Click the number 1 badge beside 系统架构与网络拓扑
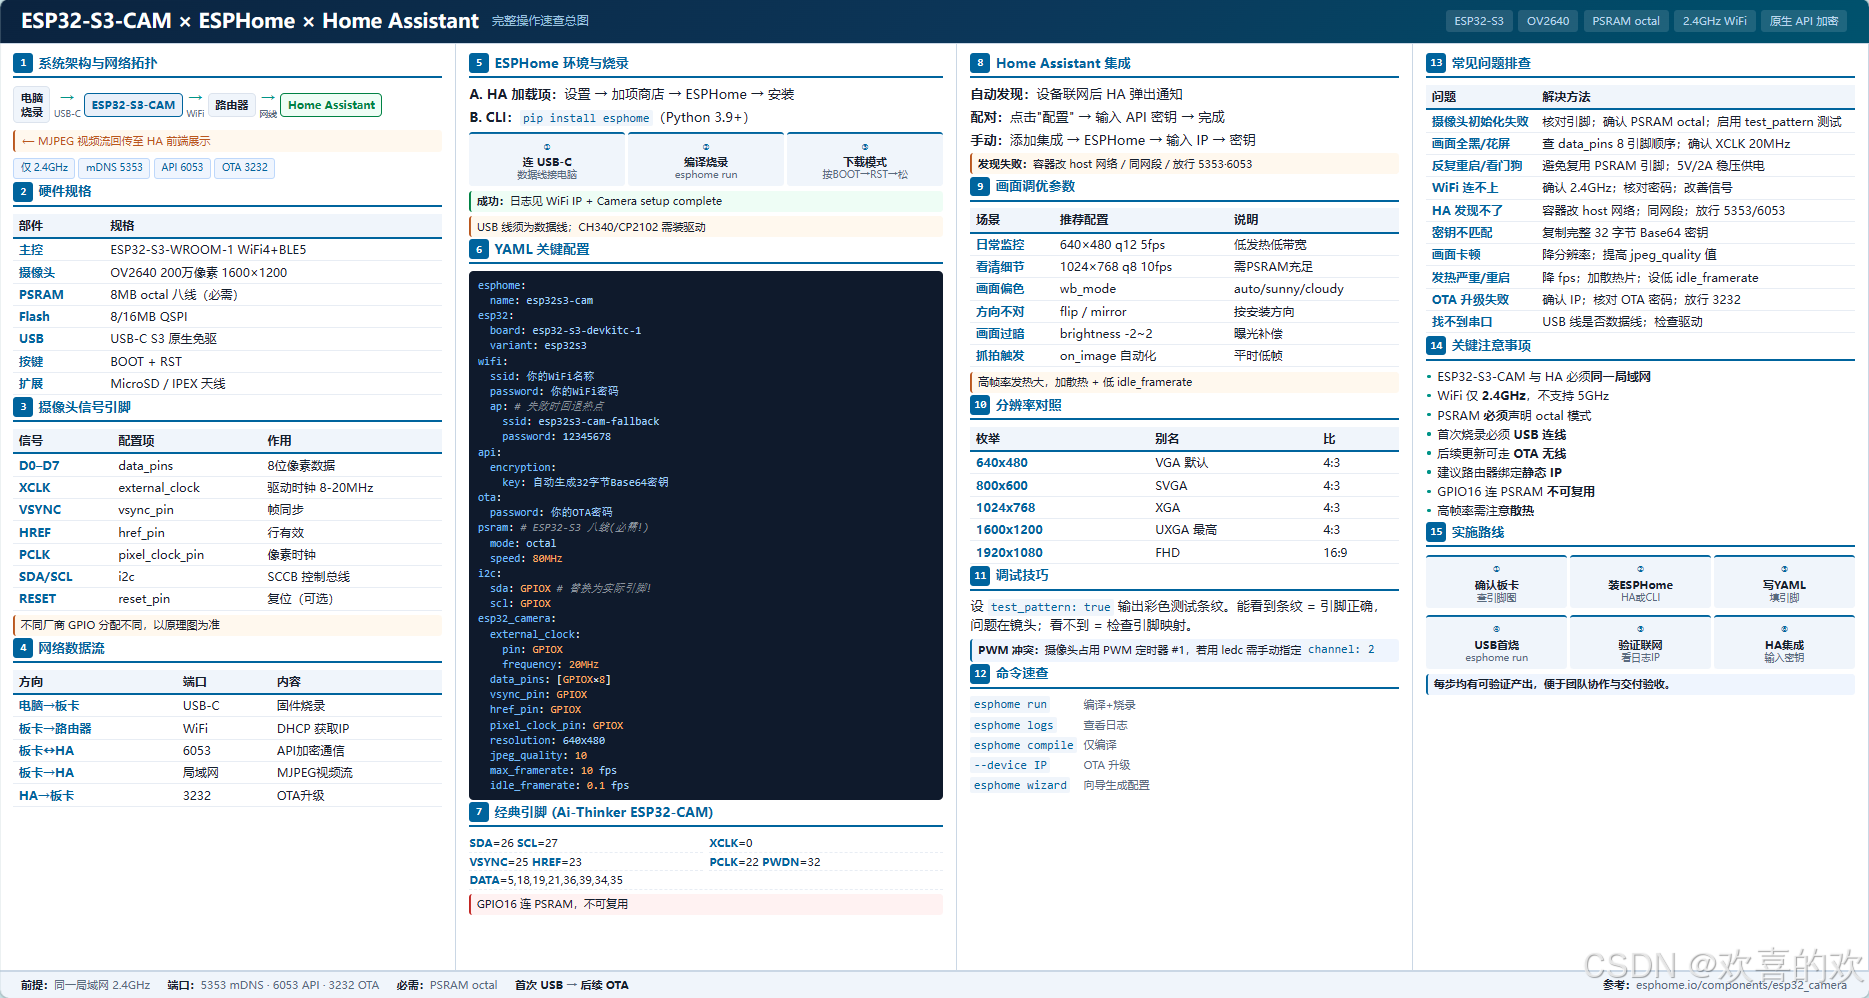1869x998 pixels. pos(23,63)
